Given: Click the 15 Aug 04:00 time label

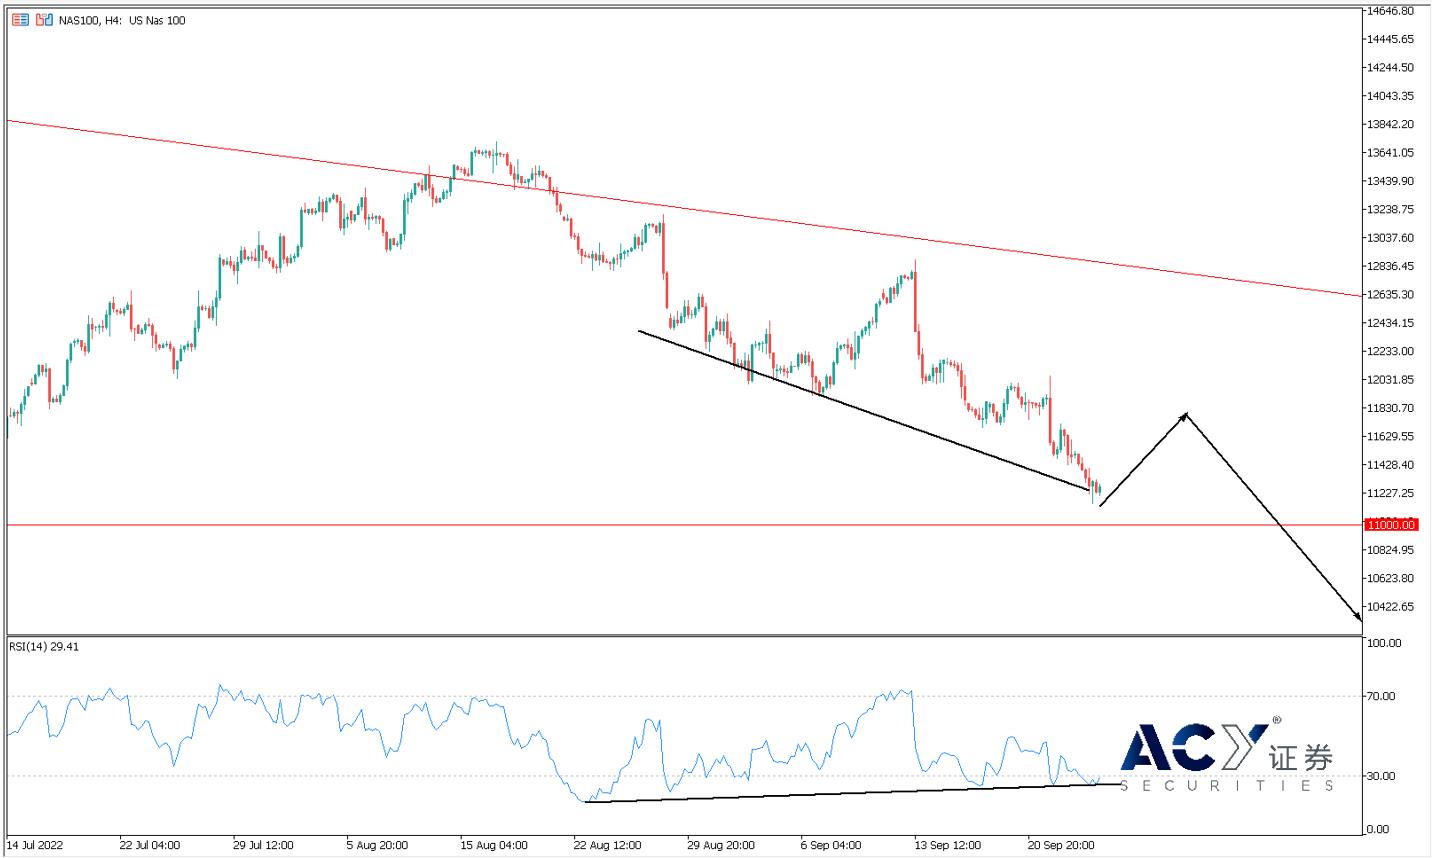Looking at the screenshot, I should tap(493, 845).
